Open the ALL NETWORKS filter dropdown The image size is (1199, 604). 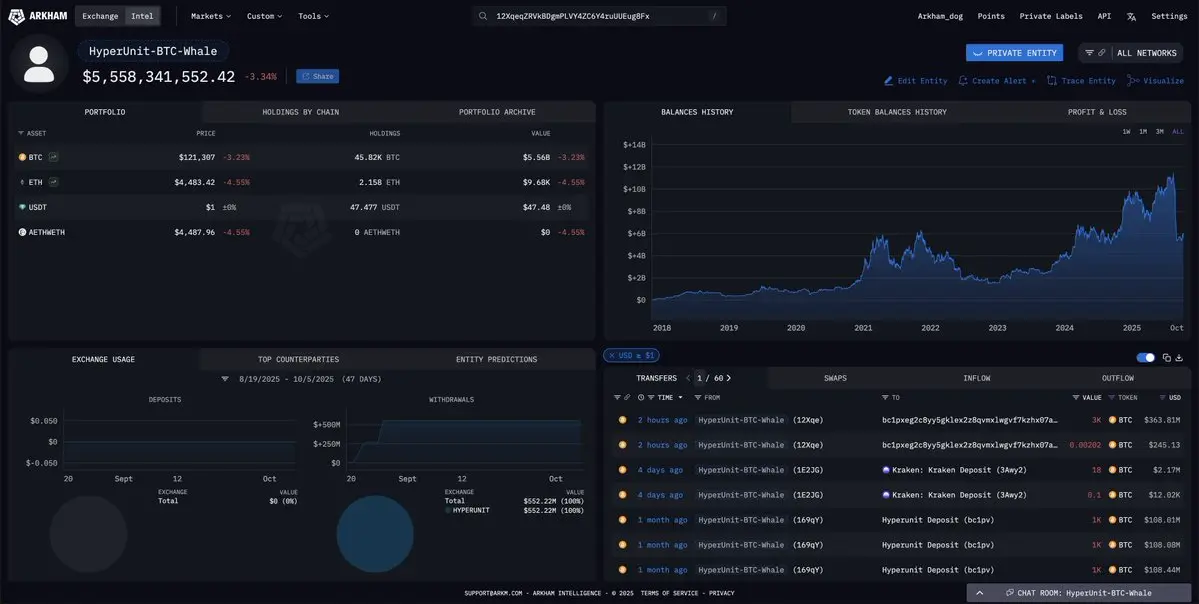(1131, 53)
